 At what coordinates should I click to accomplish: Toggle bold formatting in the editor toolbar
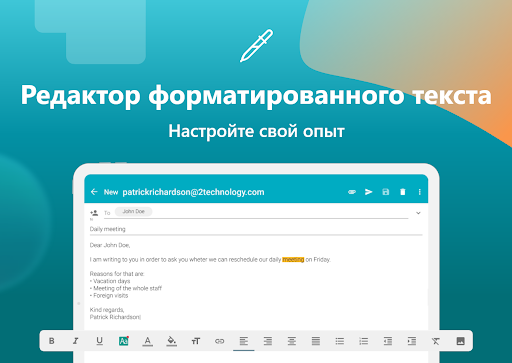click(52, 341)
